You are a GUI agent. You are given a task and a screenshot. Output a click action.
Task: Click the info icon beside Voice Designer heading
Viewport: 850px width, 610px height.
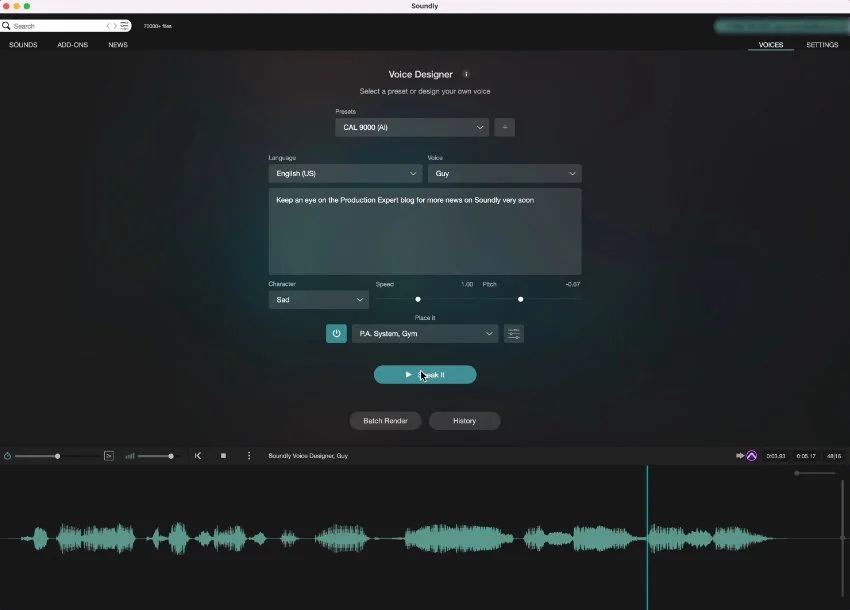point(466,74)
